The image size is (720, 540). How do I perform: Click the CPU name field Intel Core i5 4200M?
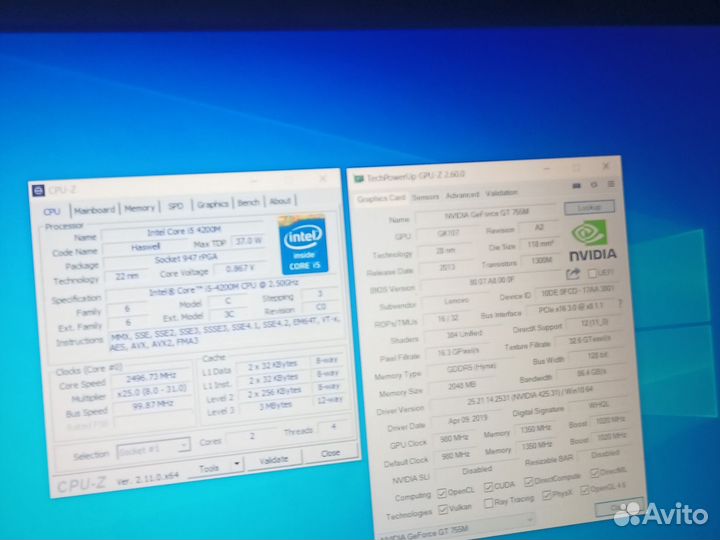[183, 231]
